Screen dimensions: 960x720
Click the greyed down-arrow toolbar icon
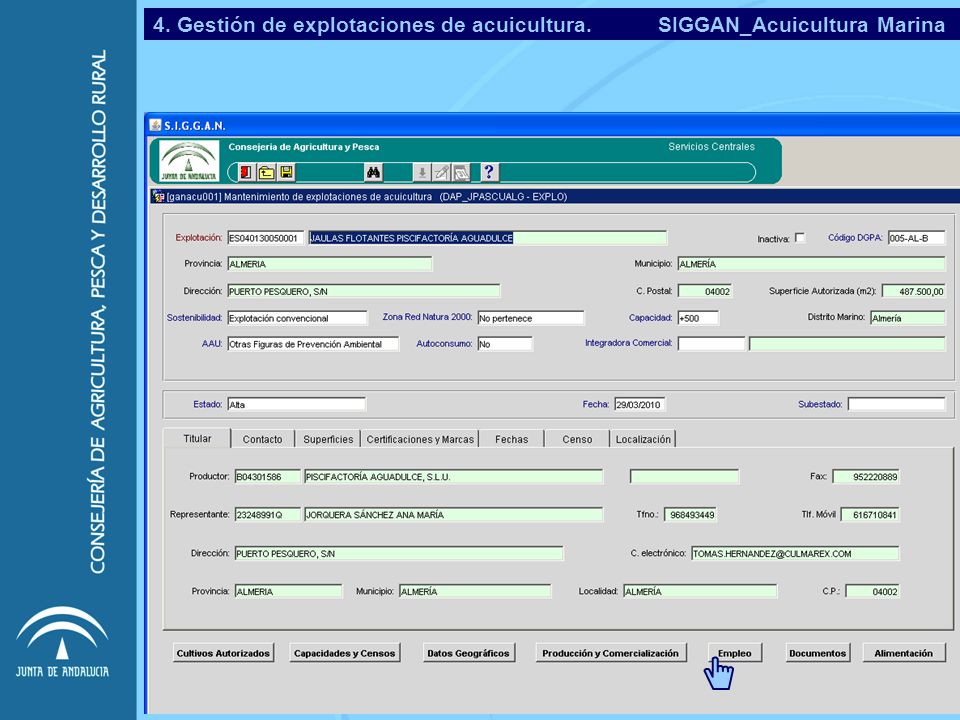coord(422,173)
